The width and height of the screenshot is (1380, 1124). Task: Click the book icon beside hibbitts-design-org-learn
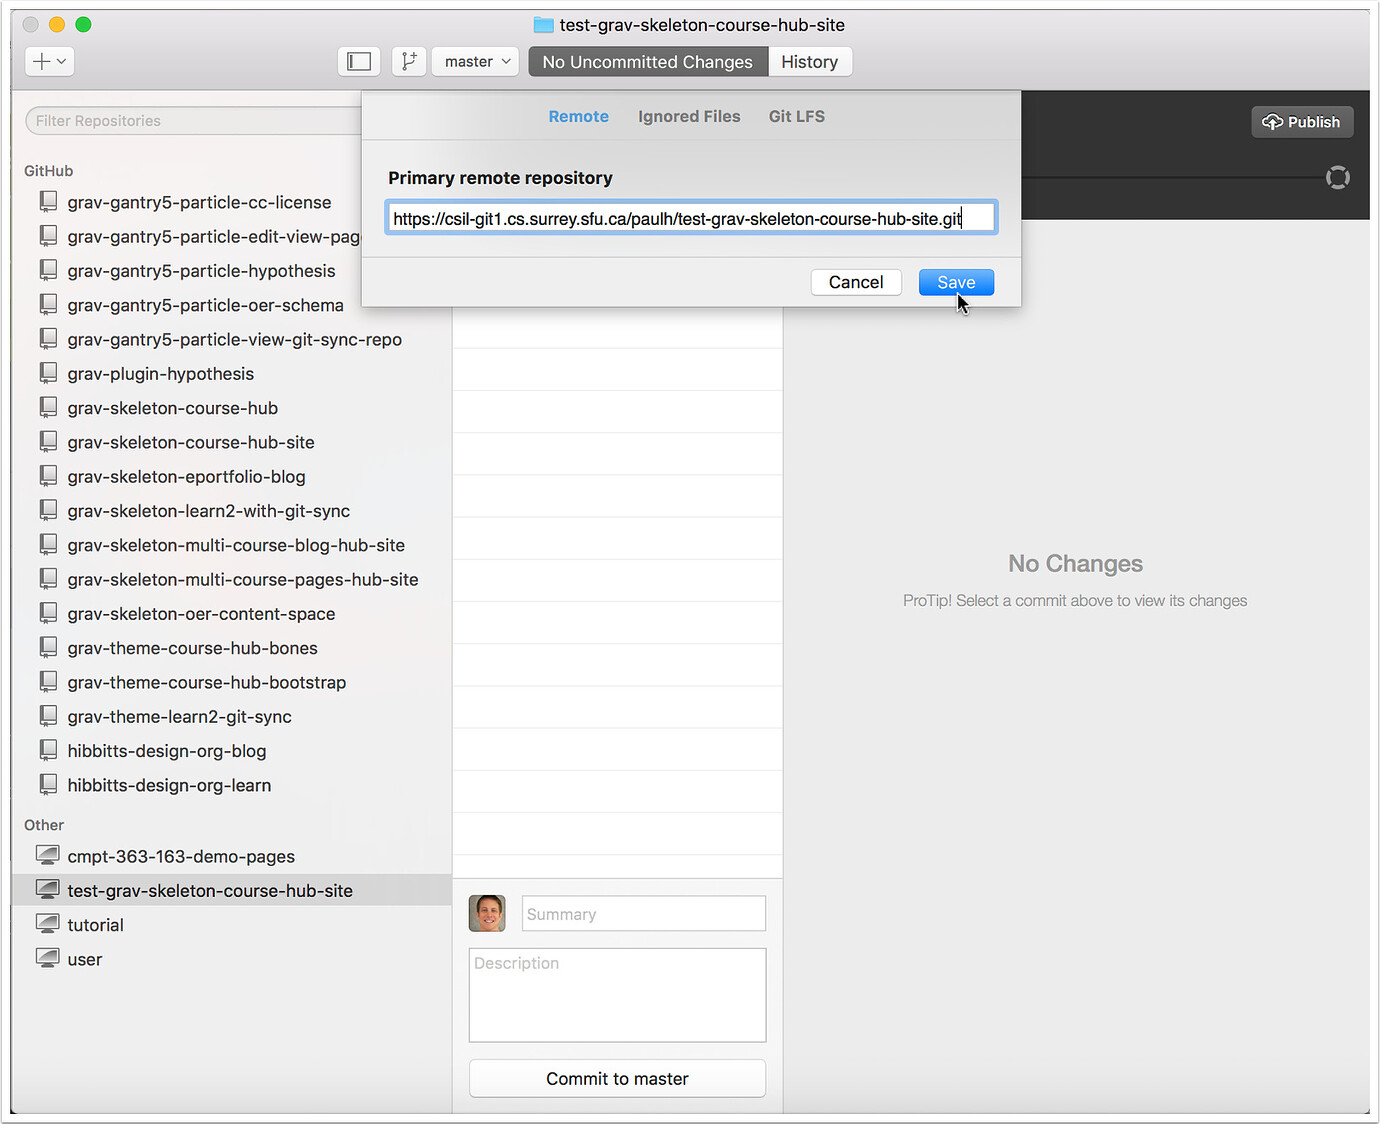click(x=48, y=784)
